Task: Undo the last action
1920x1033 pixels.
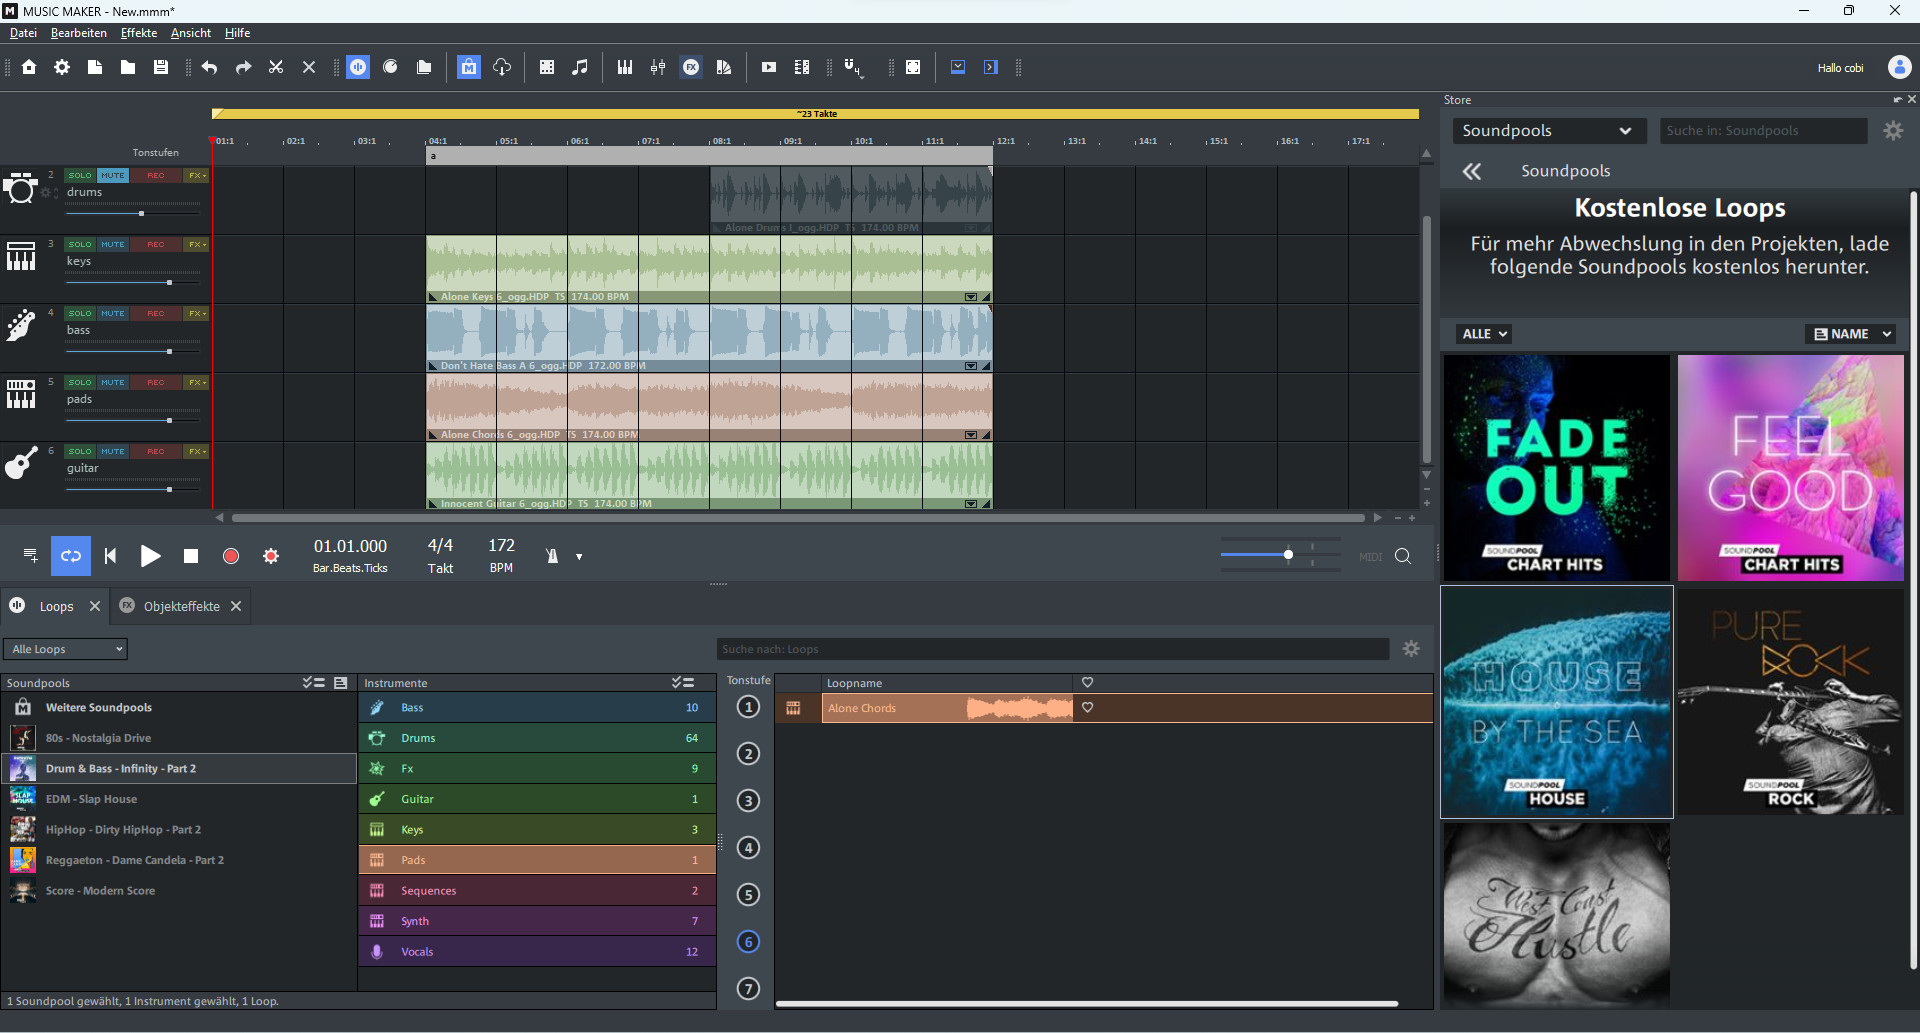Action: (209, 67)
